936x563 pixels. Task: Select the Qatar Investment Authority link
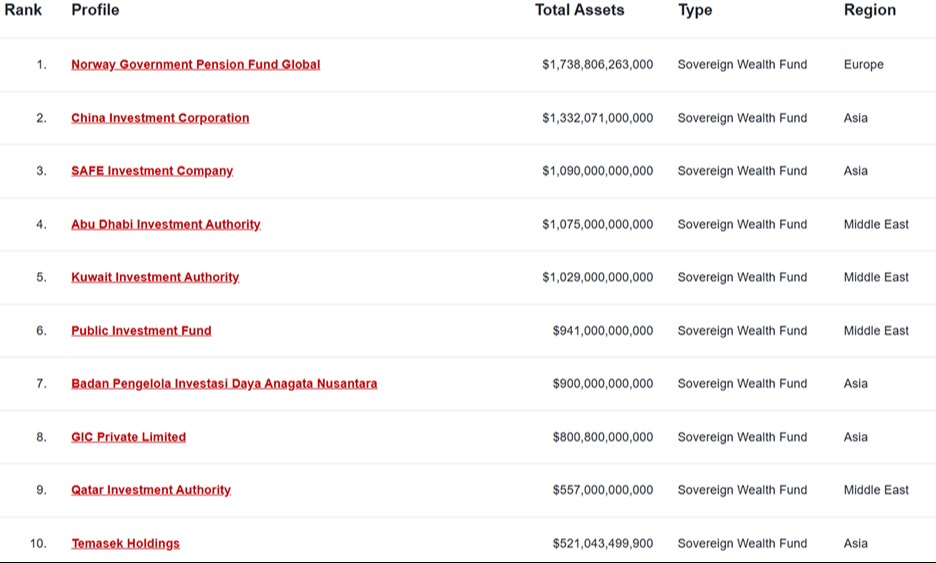click(151, 490)
